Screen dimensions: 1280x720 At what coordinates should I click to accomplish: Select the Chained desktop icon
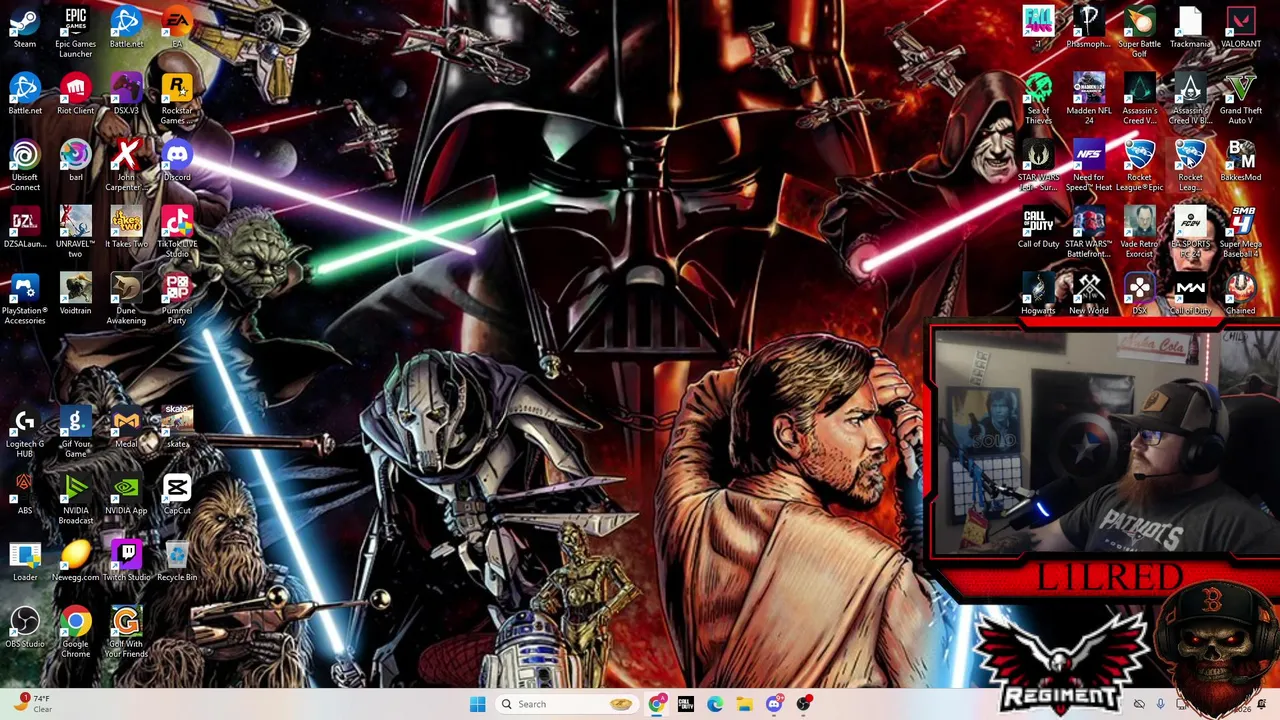coord(1241,294)
